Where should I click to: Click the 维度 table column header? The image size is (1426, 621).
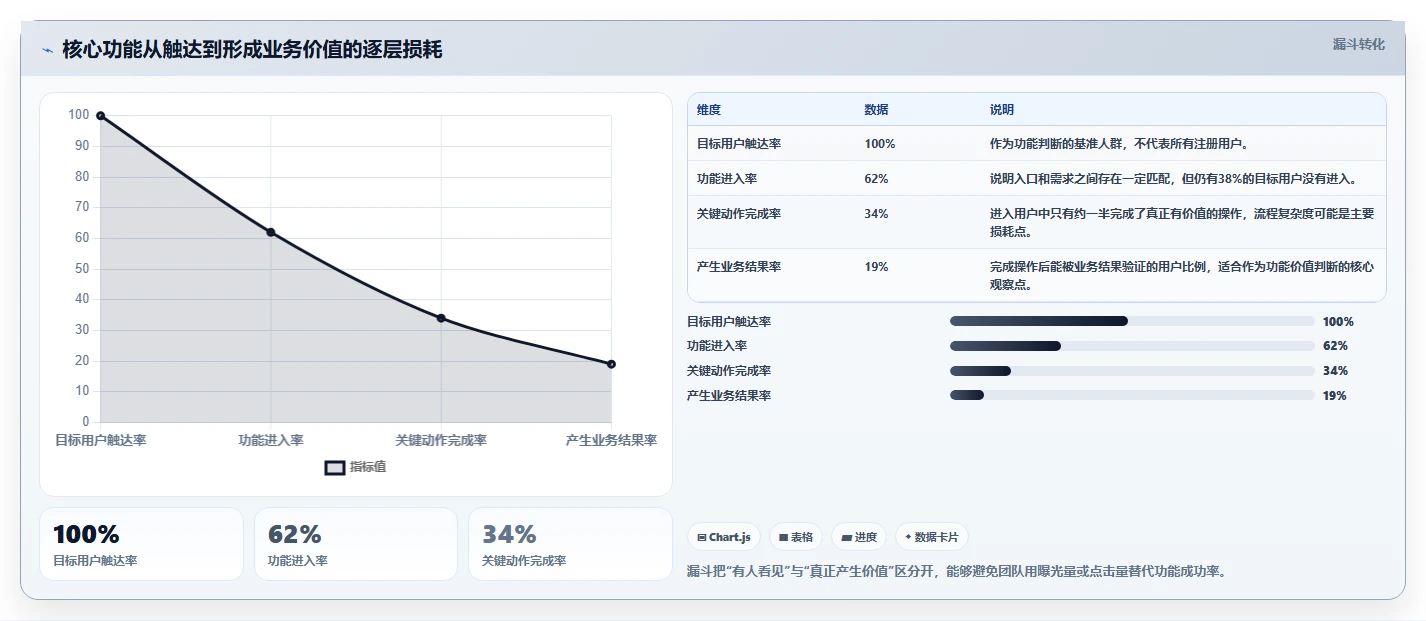pos(709,110)
